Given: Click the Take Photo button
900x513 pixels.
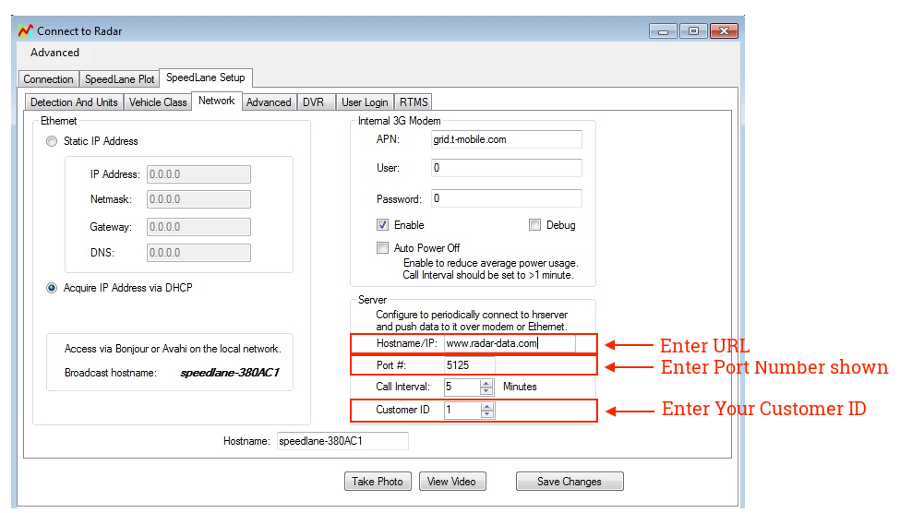Looking at the screenshot, I should [377, 481].
